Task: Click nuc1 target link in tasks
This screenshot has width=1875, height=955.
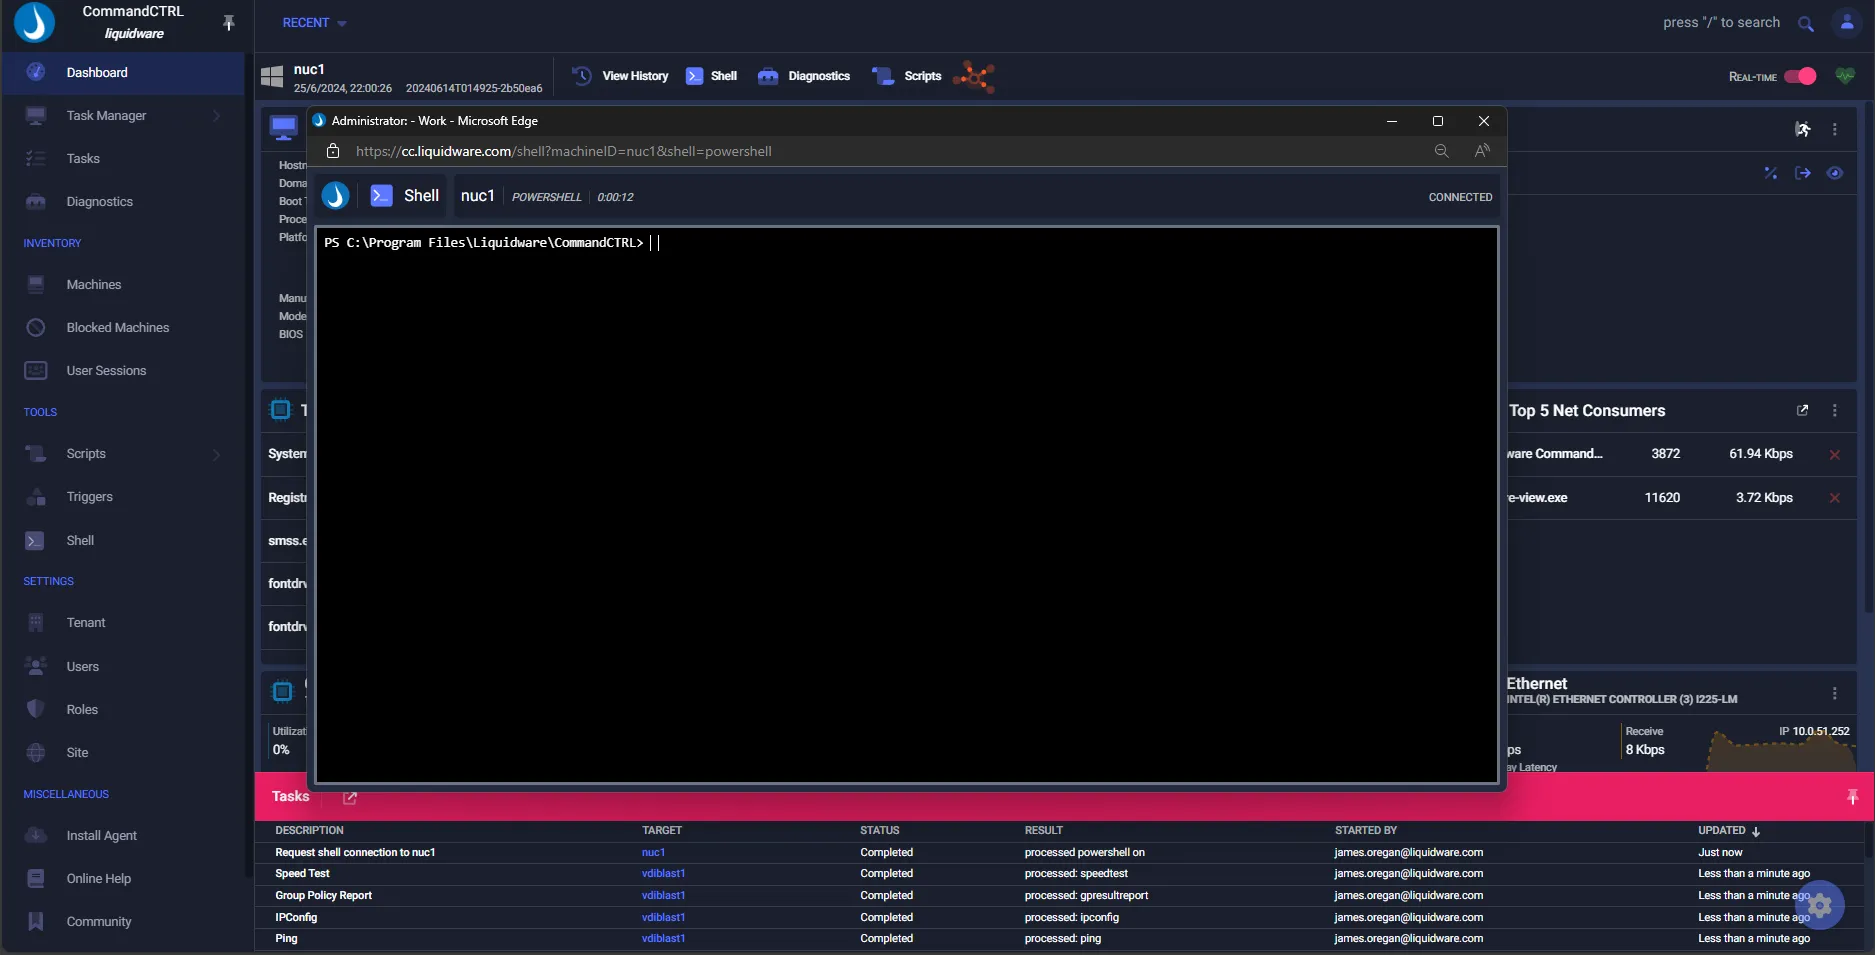Action: (x=653, y=853)
